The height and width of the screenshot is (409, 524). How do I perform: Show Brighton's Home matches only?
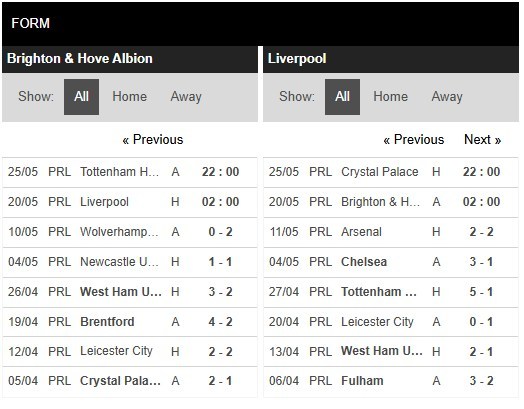[129, 97]
